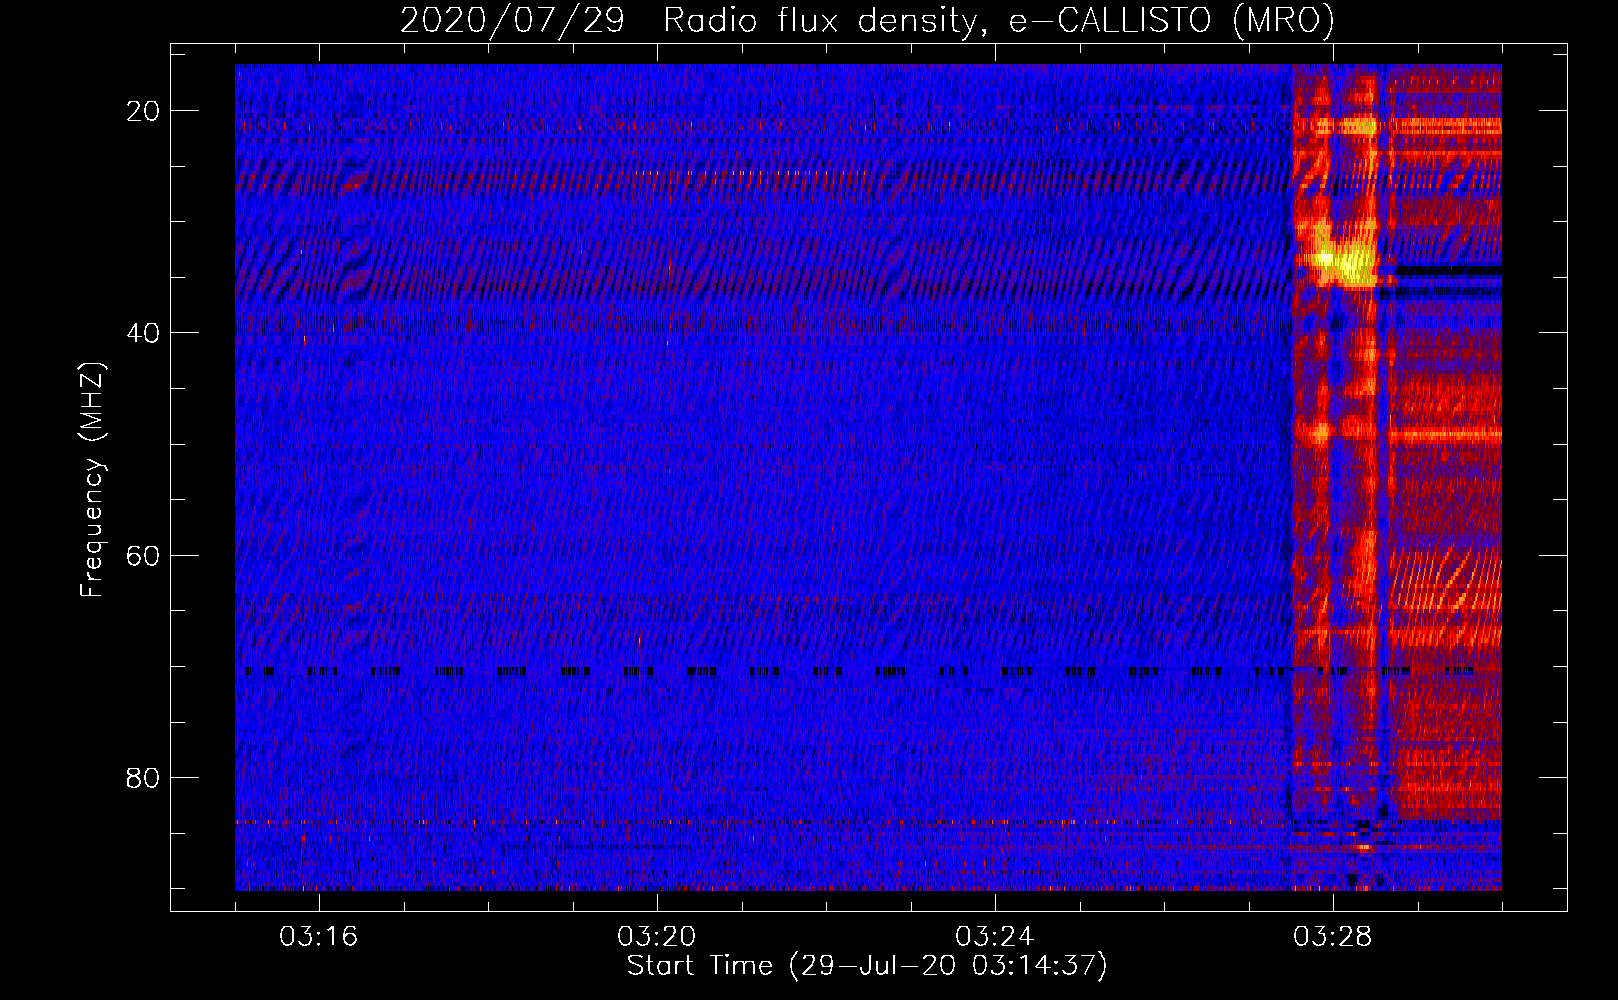Click the 'Start Time (29-Jul-20 03:14:37)' label
Viewport: 1618px width, 1000px height.
(867, 966)
